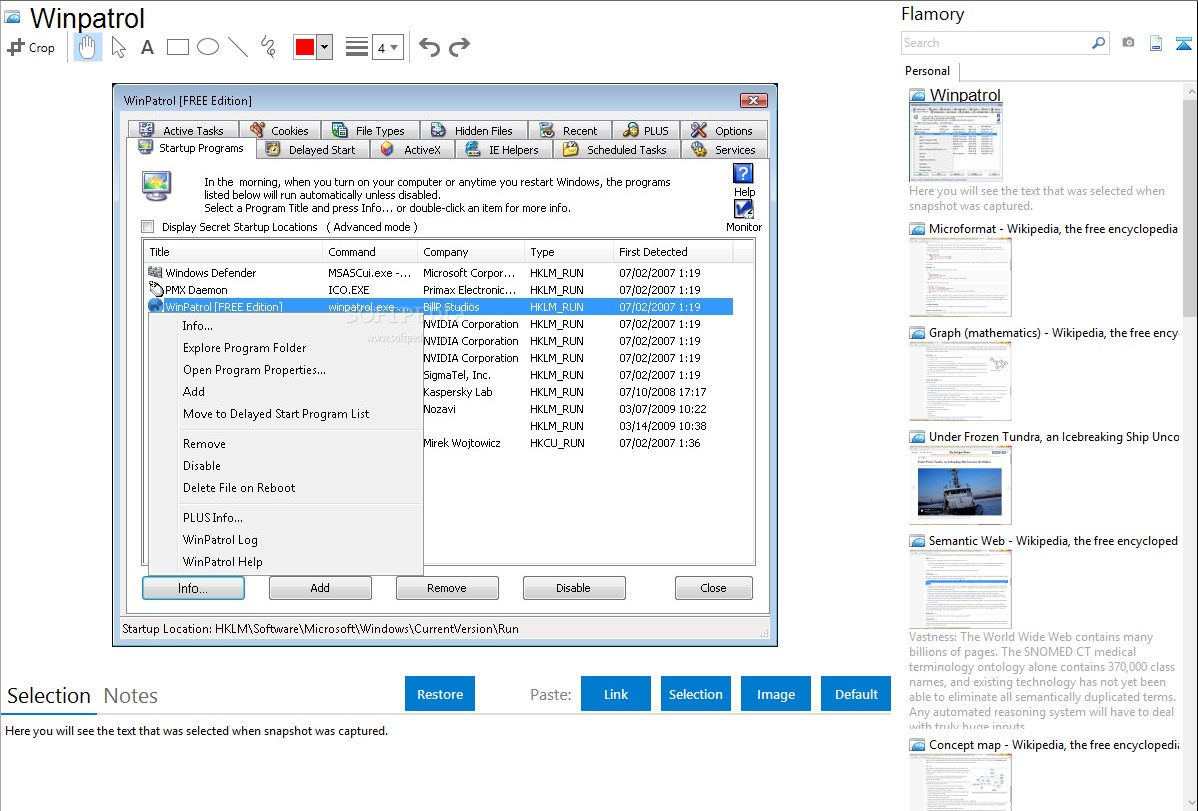The width and height of the screenshot is (1198, 811).
Task: Choose the text annotation tool
Action: click(x=147, y=47)
